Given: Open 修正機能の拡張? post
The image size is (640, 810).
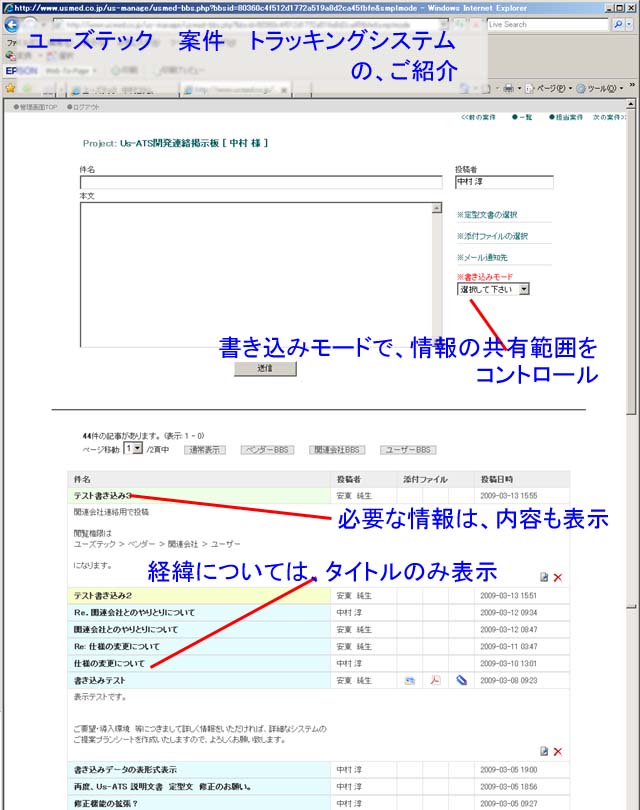Looking at the screenshot, I should point(105,804).
